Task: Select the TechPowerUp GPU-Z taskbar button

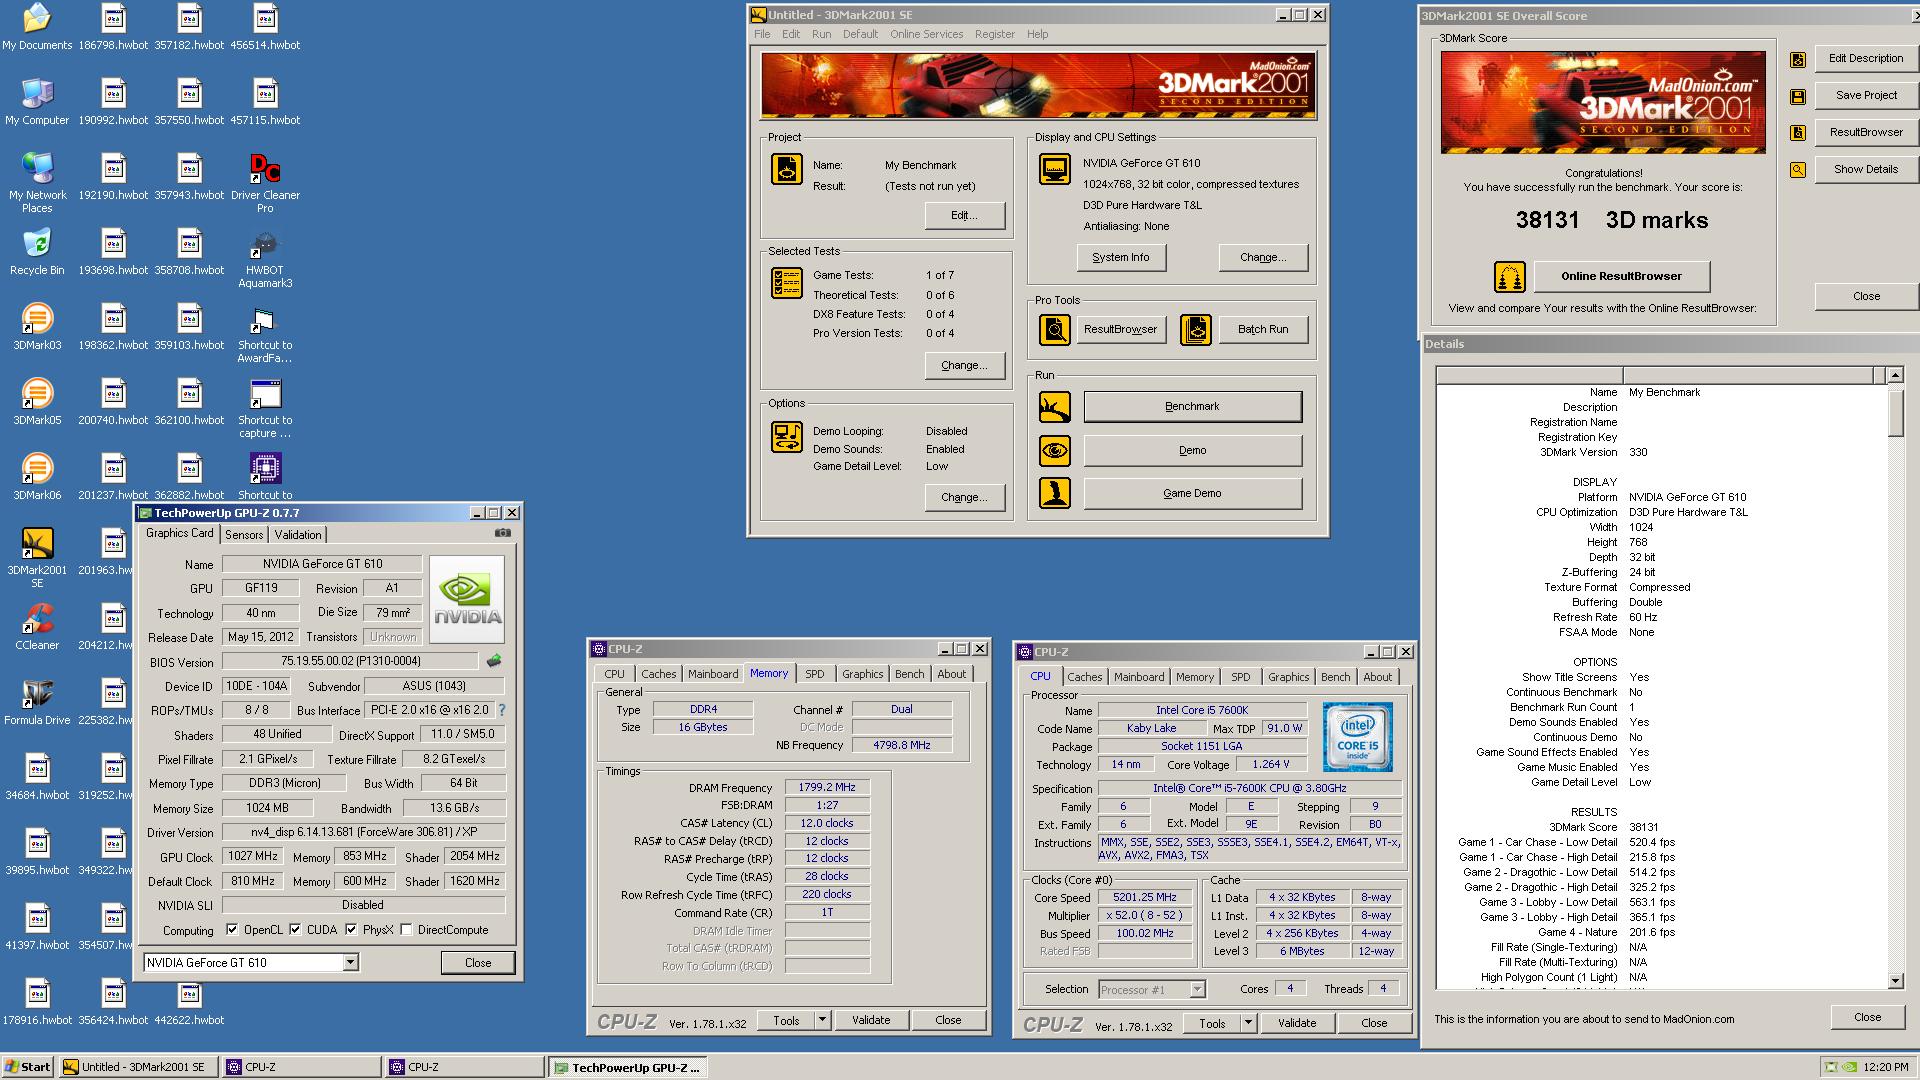Action: point(628,1067)
